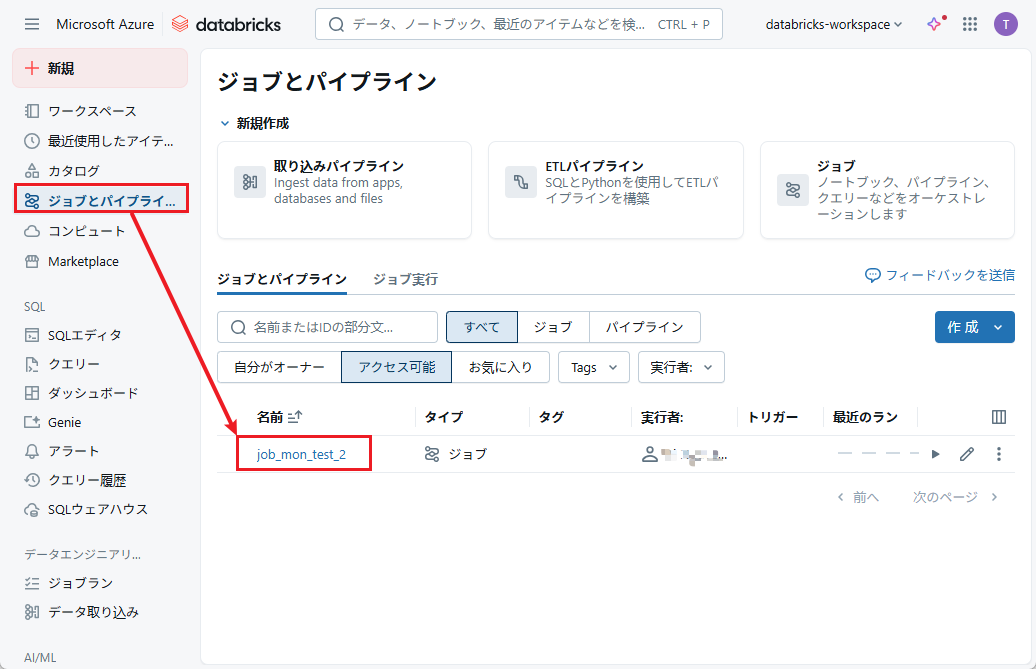The width and height of the screenshot is (1036, 669).
Task: Switch to the ジョブ実行 tab
Action: [x=405, y=279]
